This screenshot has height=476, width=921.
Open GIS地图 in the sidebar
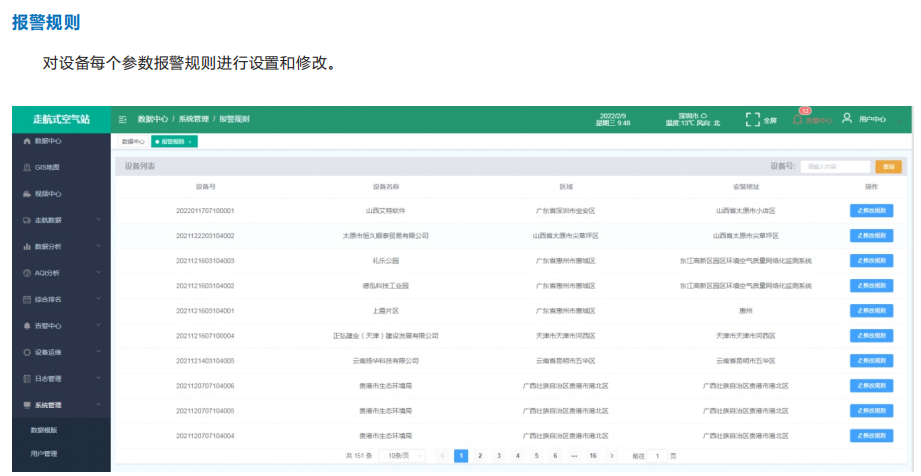coord(48,167)
